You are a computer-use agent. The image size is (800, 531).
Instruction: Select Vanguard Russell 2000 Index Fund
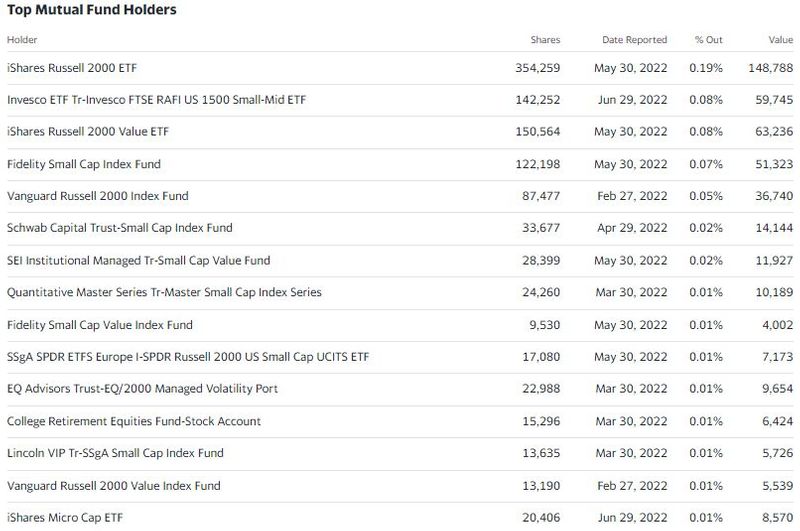click(98, 196)
